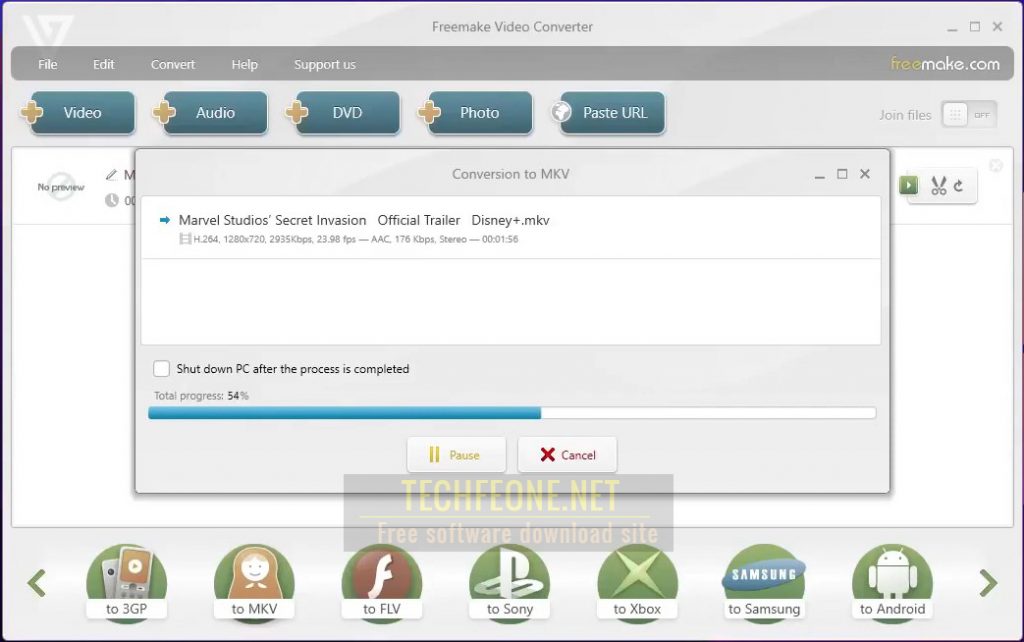Add images using the Photo button
Viewport: 1024px width, 642px height.
[x=475, y=113]
